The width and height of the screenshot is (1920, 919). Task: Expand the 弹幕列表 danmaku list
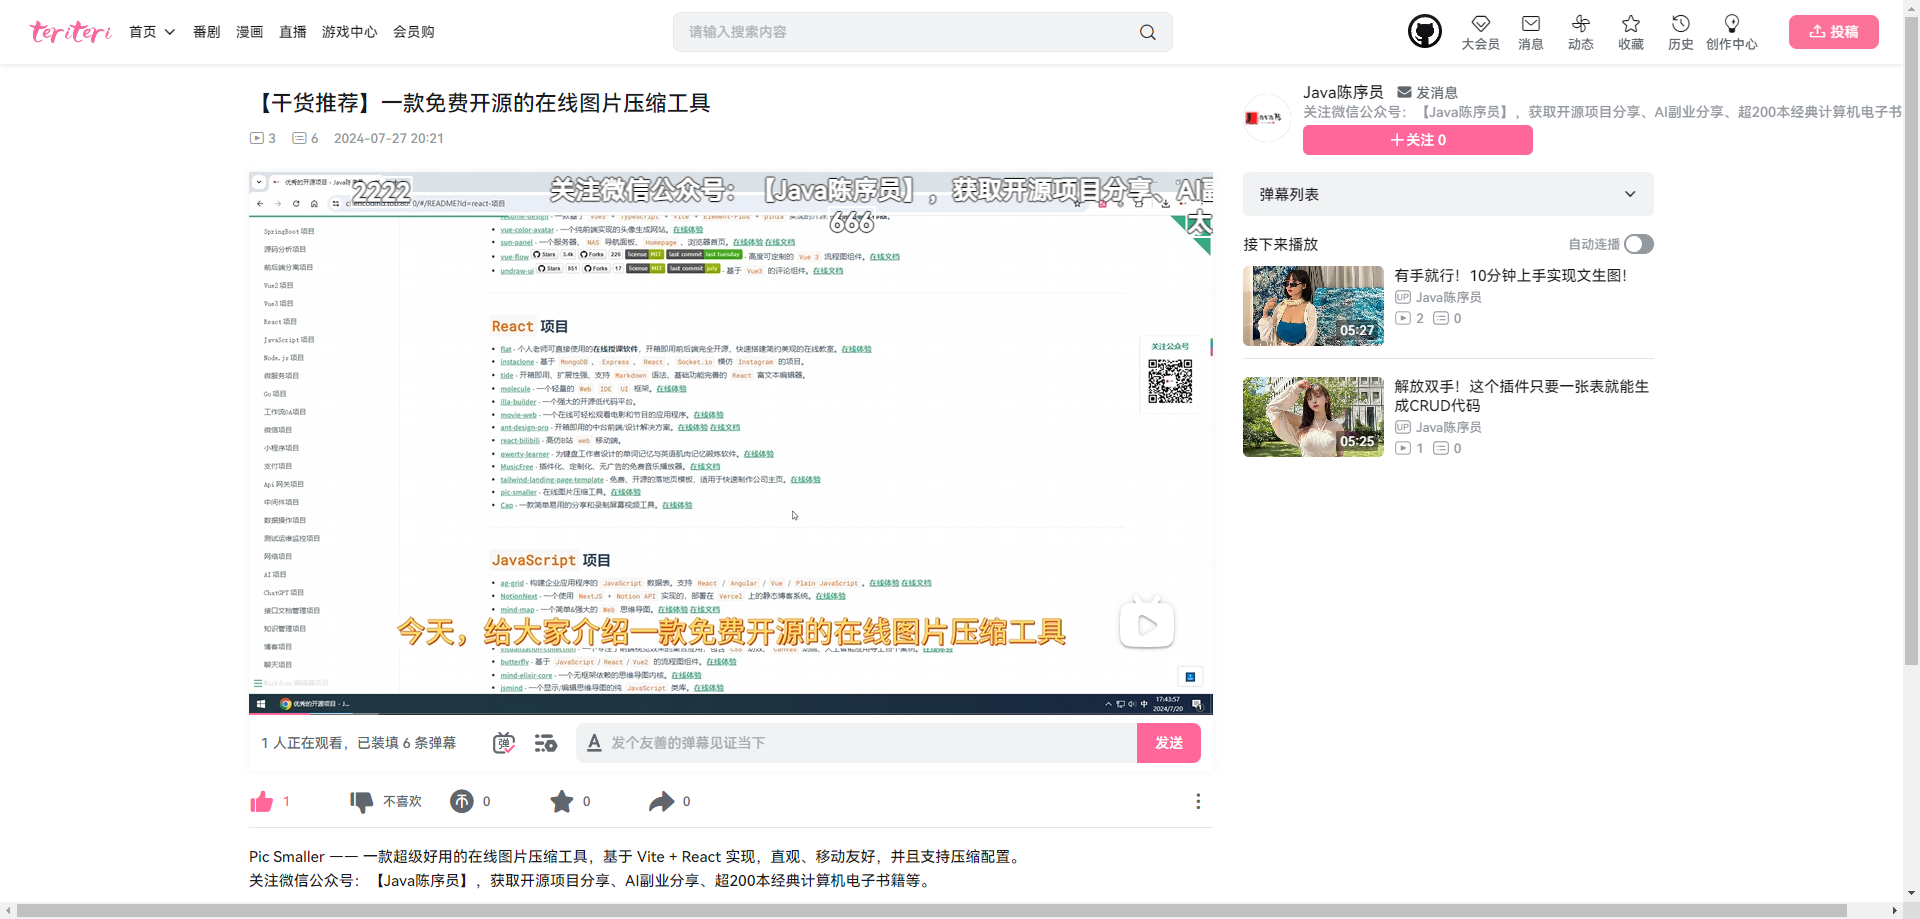point(1448,194)
